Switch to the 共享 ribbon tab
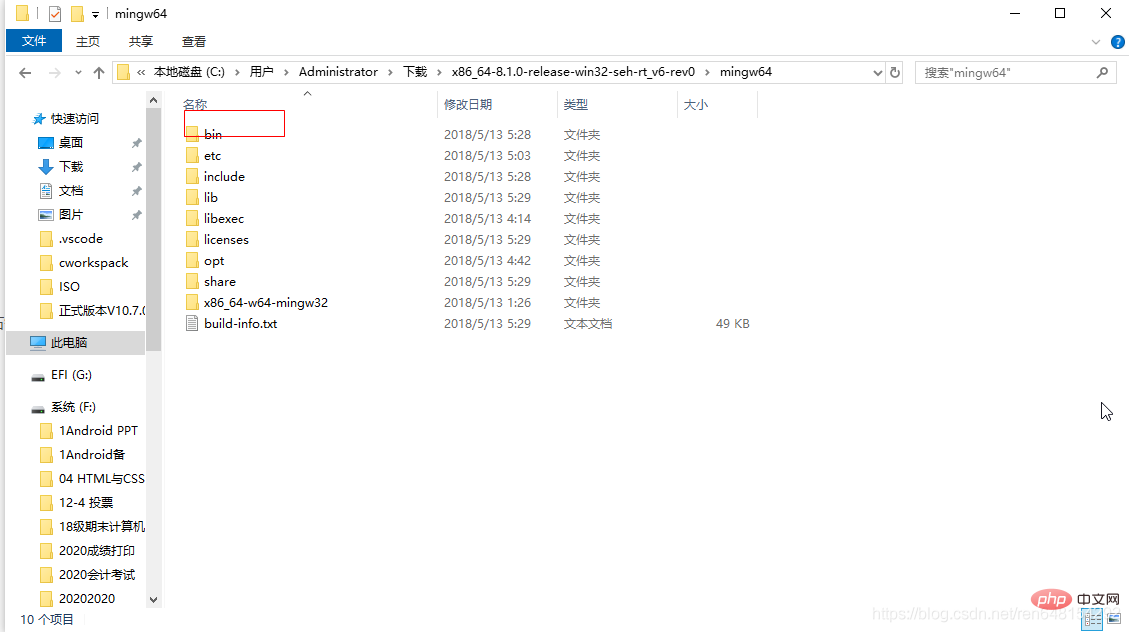This screenshot has height=632, width=1130. (141, 42)
